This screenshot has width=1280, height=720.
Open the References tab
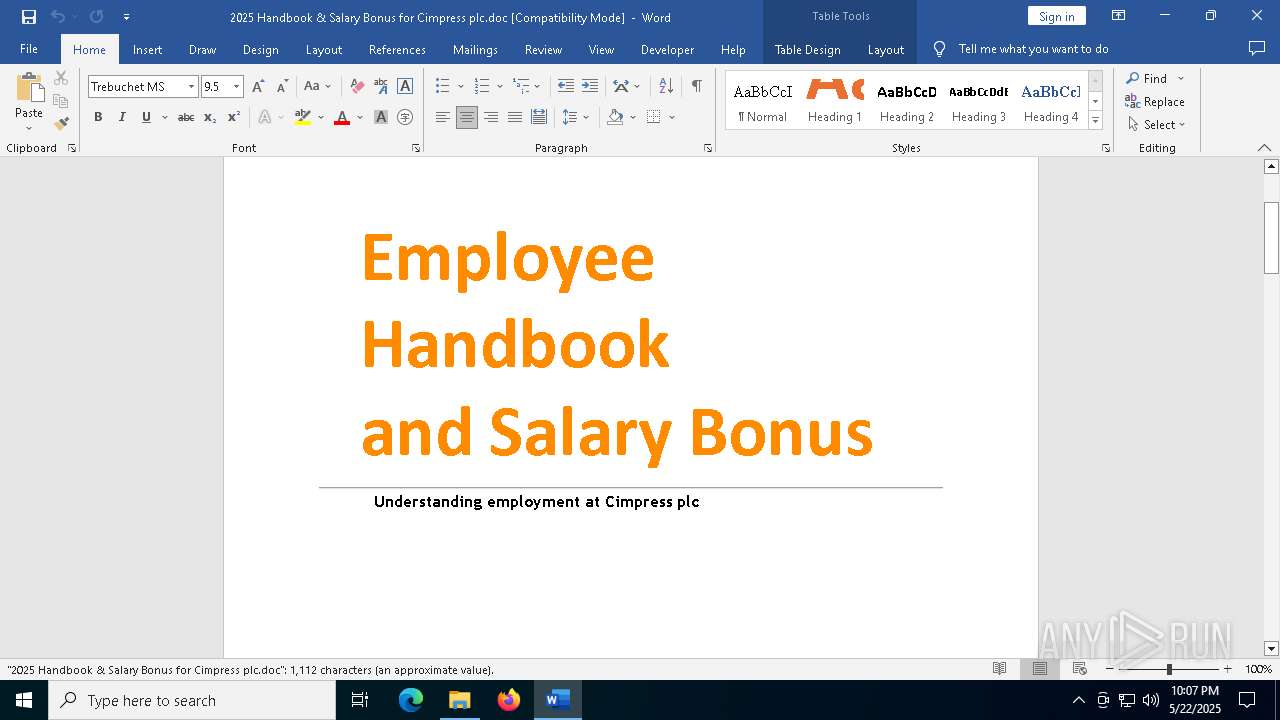[x=397, y=49]
